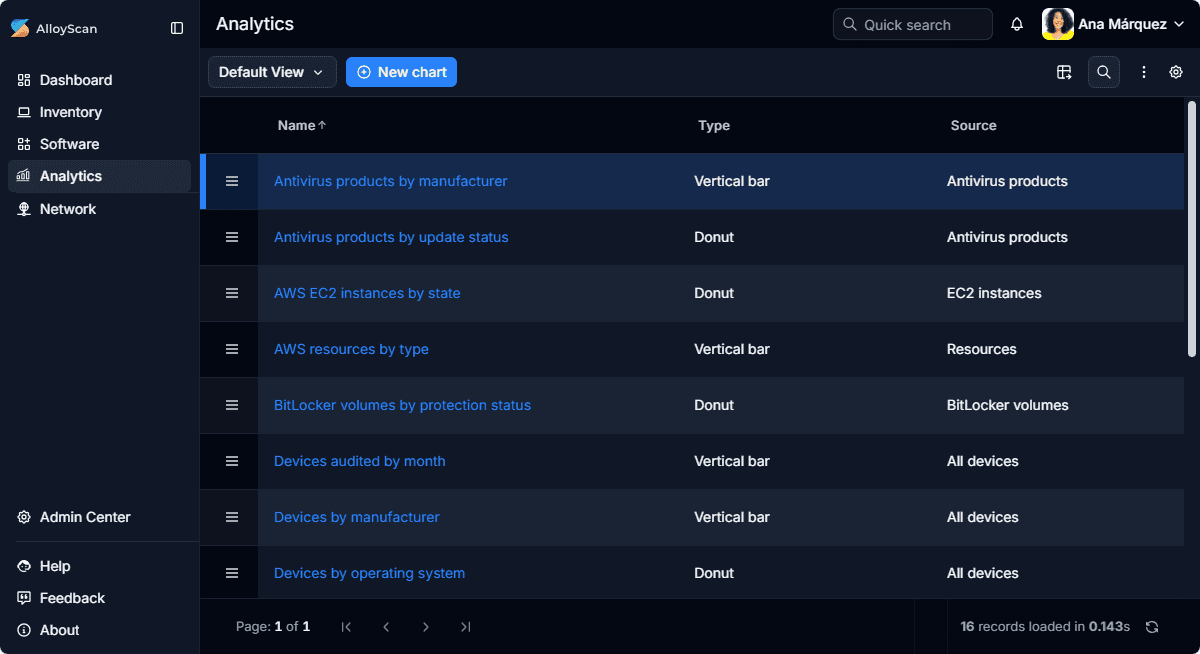Refresh the records list

[1152, 627]
